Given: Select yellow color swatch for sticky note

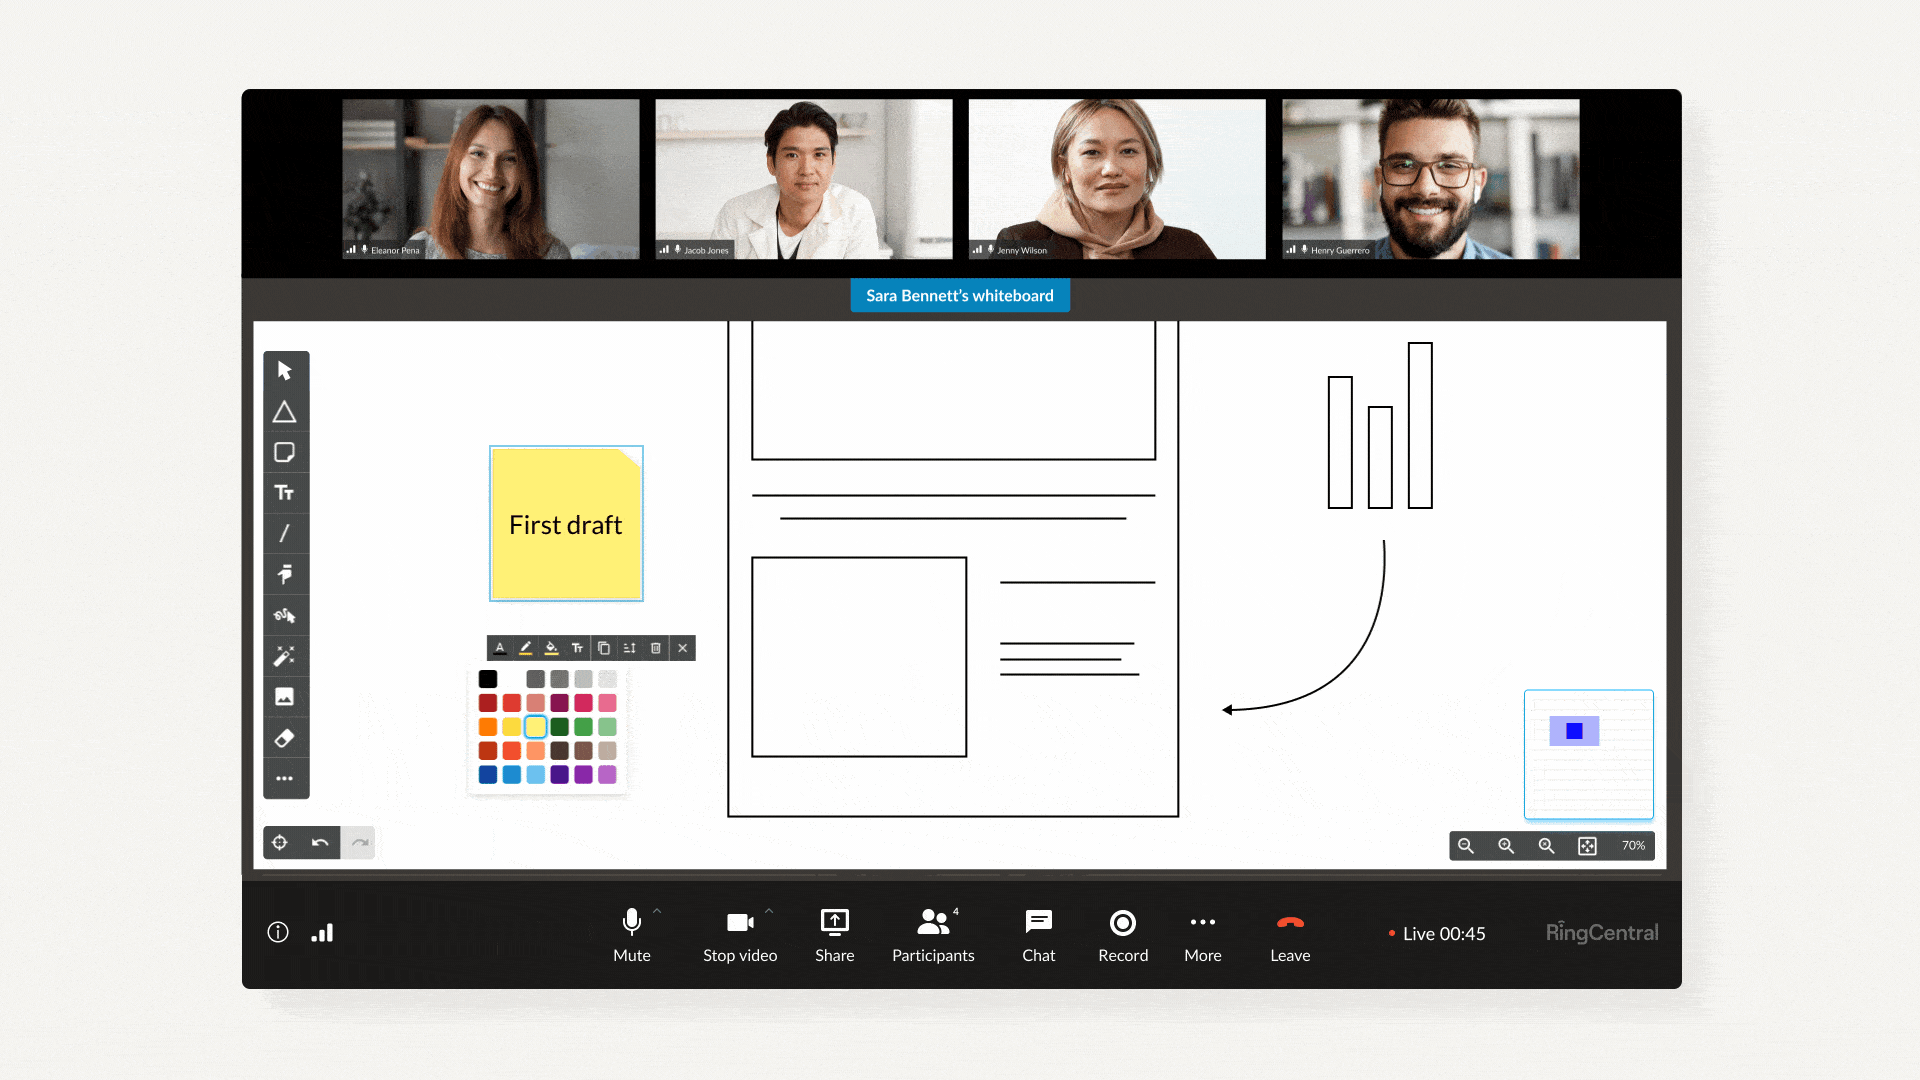Looking at the screenshot, I should click(x=534, y=727).
